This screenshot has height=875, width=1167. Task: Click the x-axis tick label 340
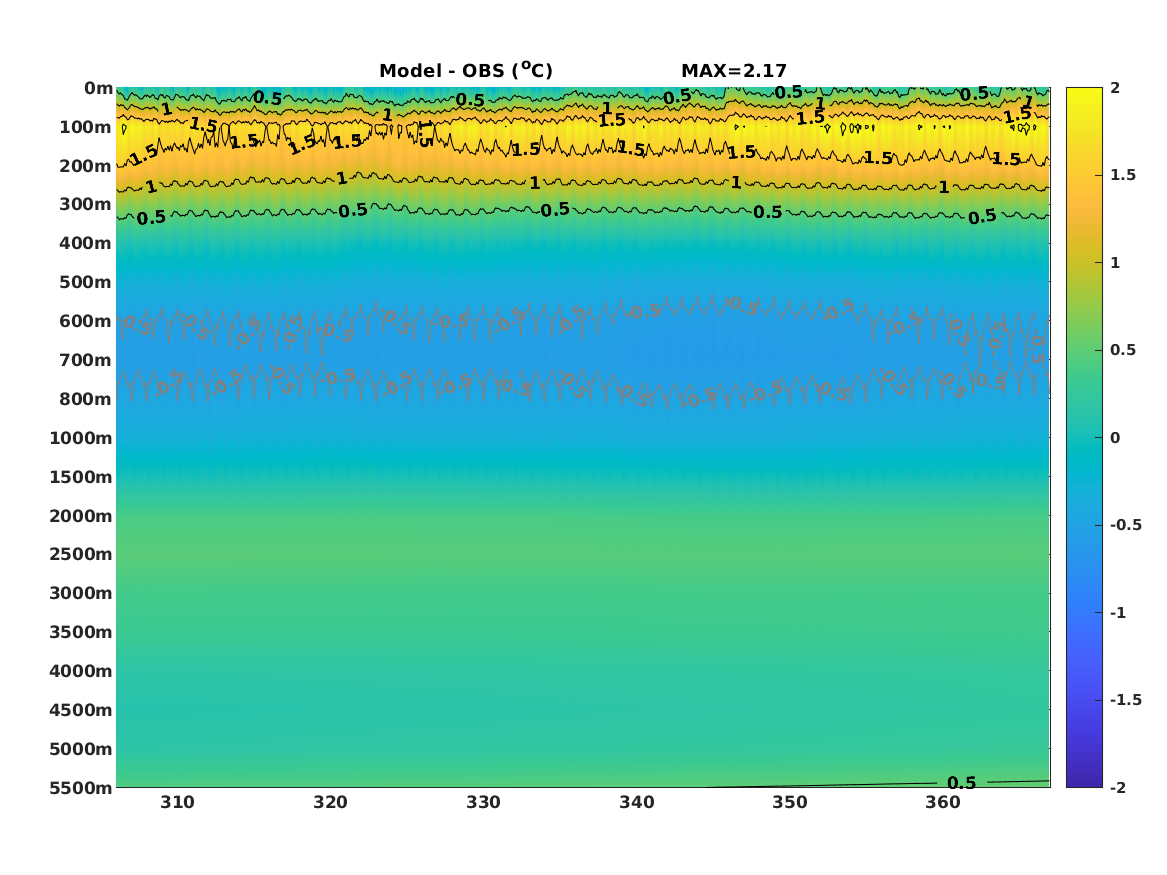pos(636,802)
